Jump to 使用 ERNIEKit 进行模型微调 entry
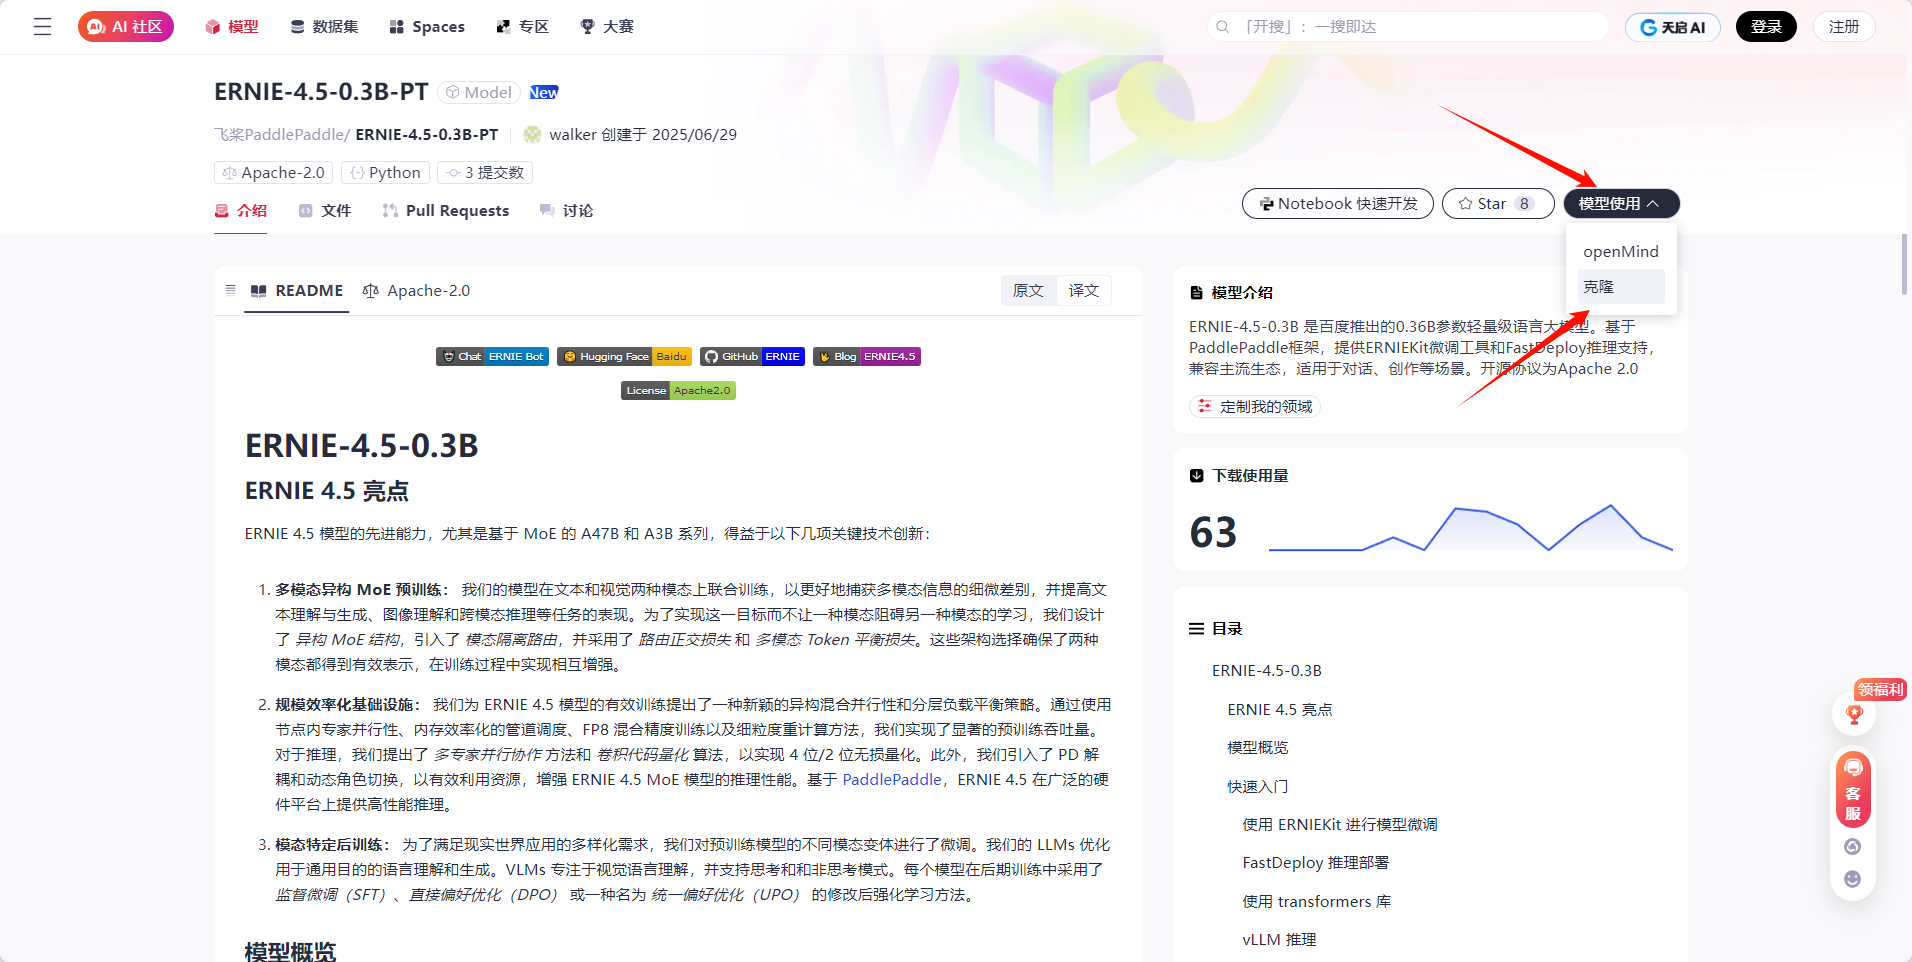This screenshot has height=962, width=1912. pos(1340,824)
